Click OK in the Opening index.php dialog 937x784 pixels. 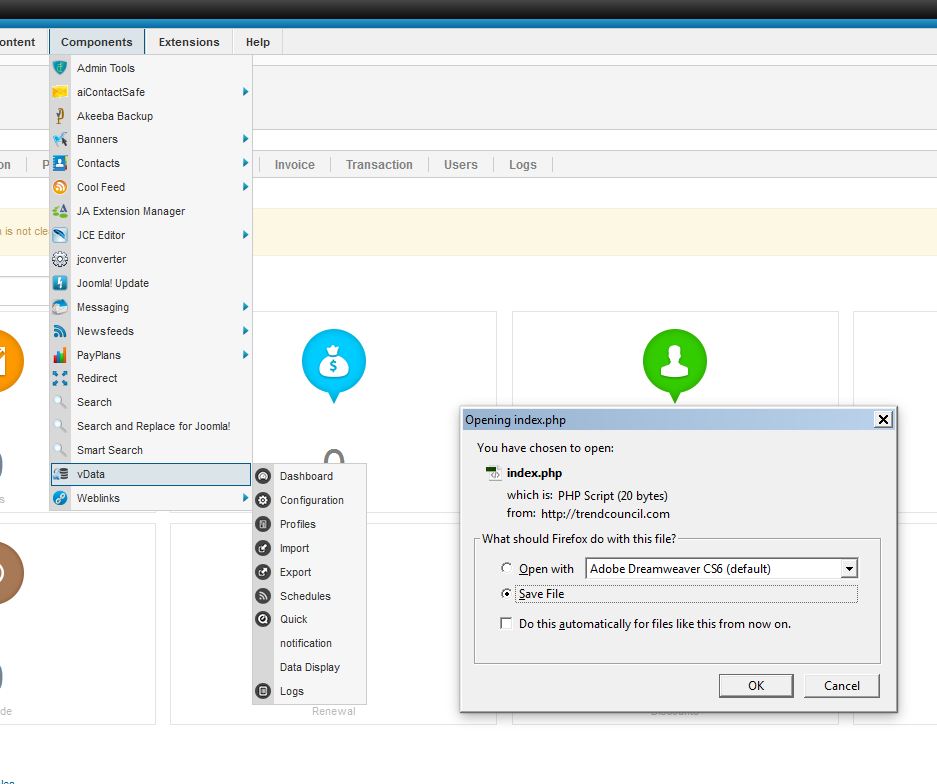pyautogui.click(x=756, y=685)
